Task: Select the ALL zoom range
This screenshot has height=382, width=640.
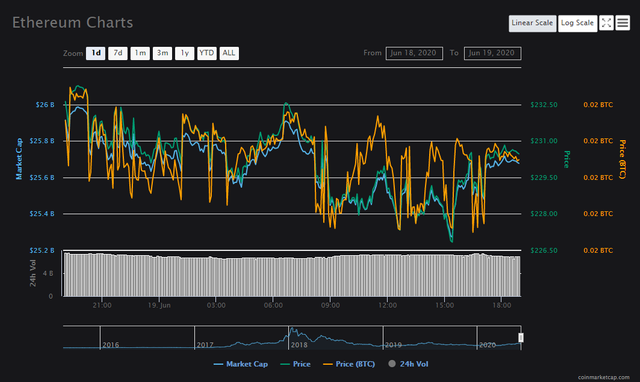Action: pos(229,53)
